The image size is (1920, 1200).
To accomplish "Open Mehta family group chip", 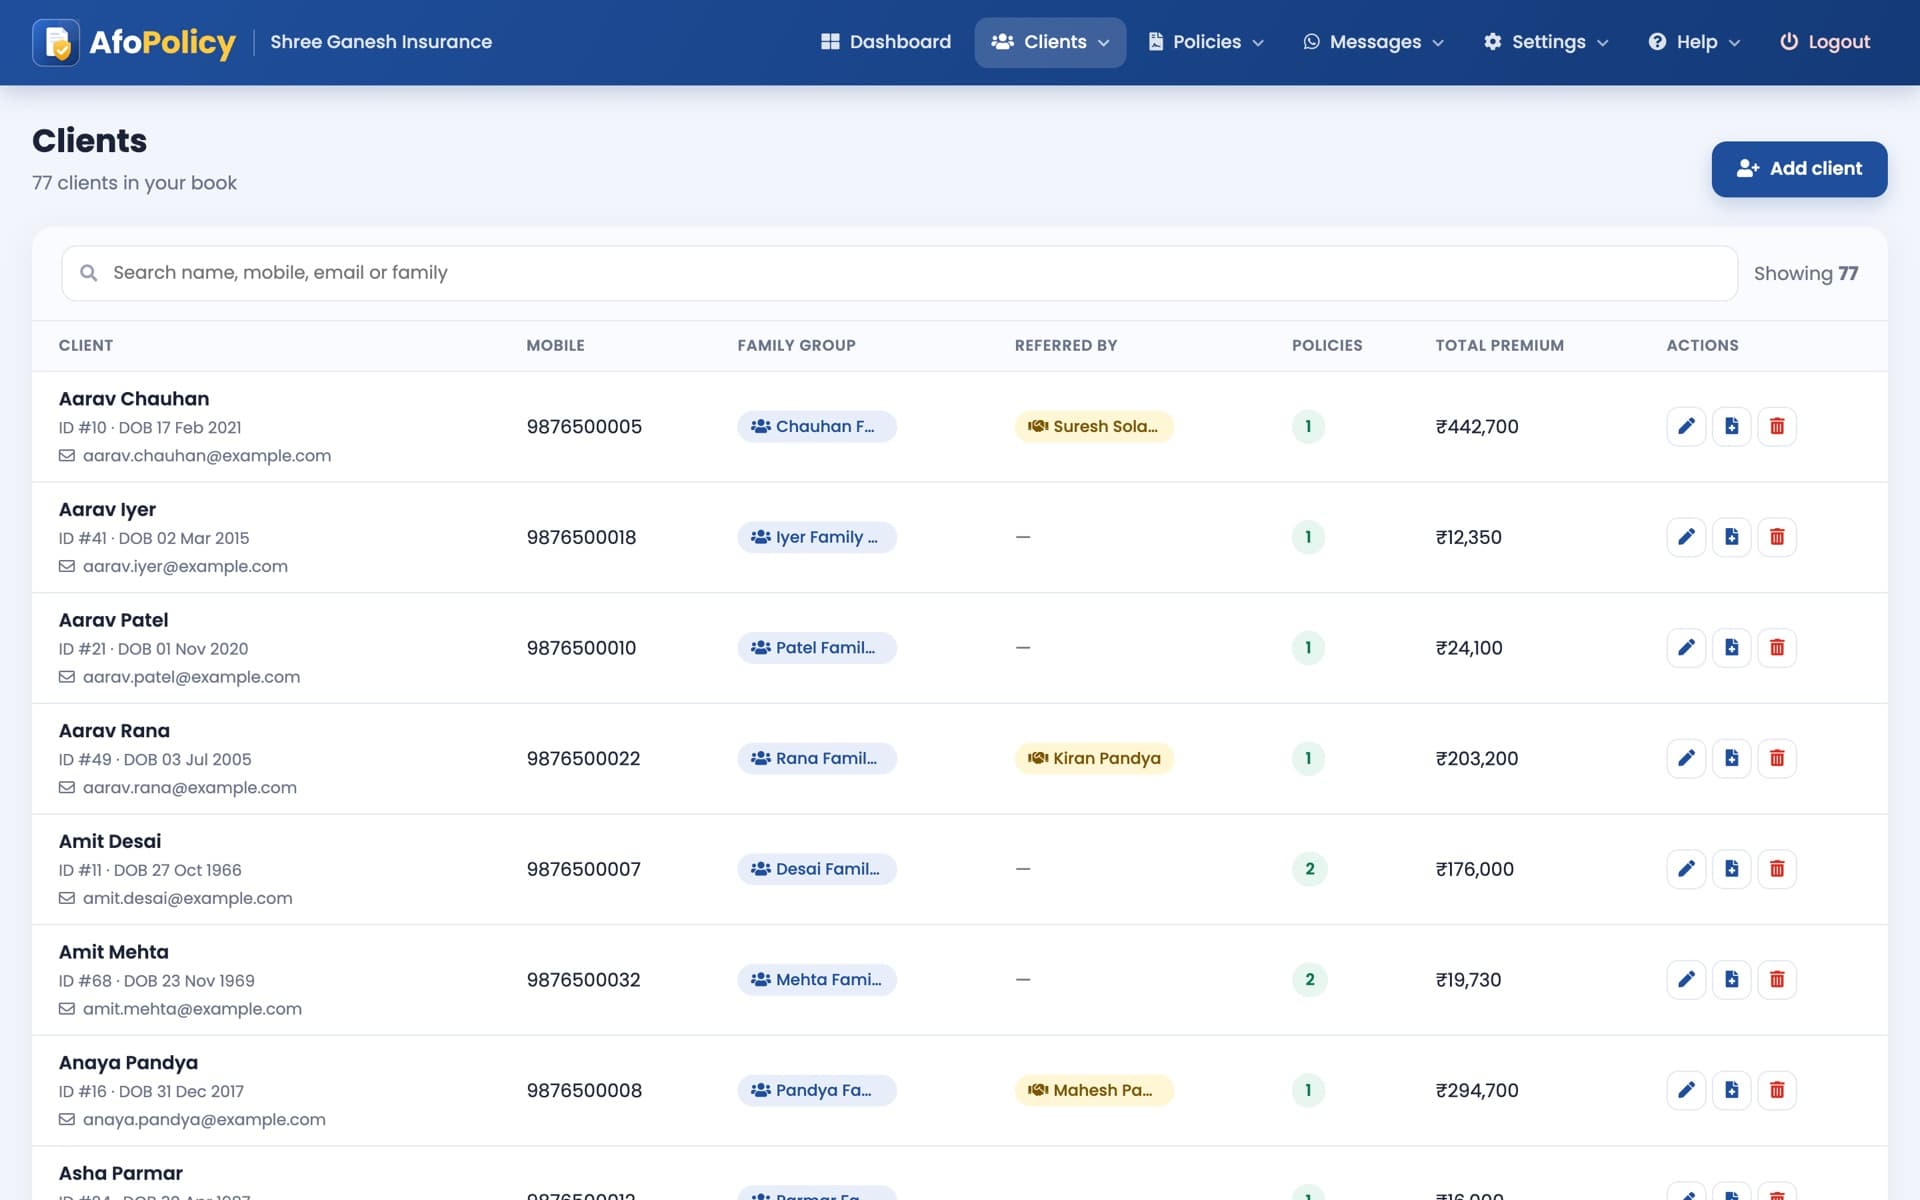I will (x=817, y=980).
